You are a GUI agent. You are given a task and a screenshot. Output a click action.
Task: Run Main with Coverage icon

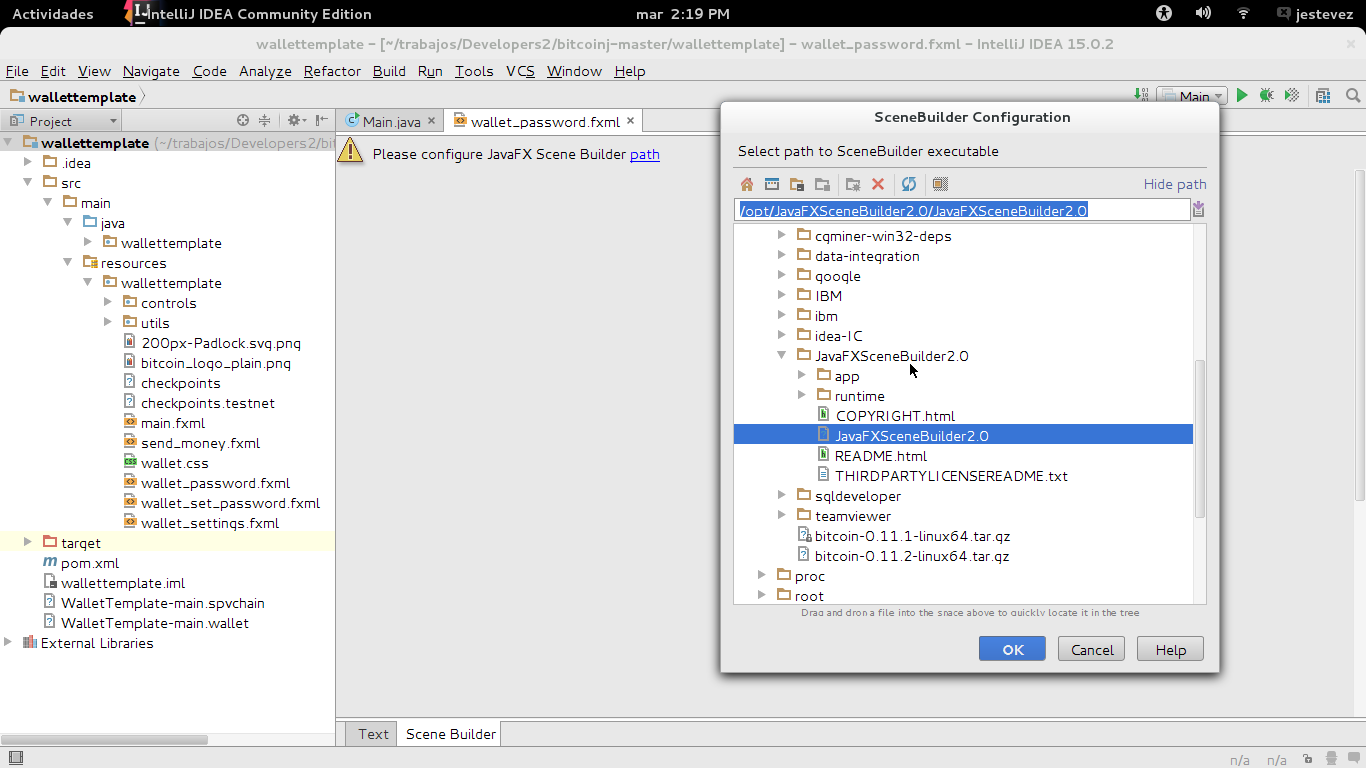tap(1292, 96)
